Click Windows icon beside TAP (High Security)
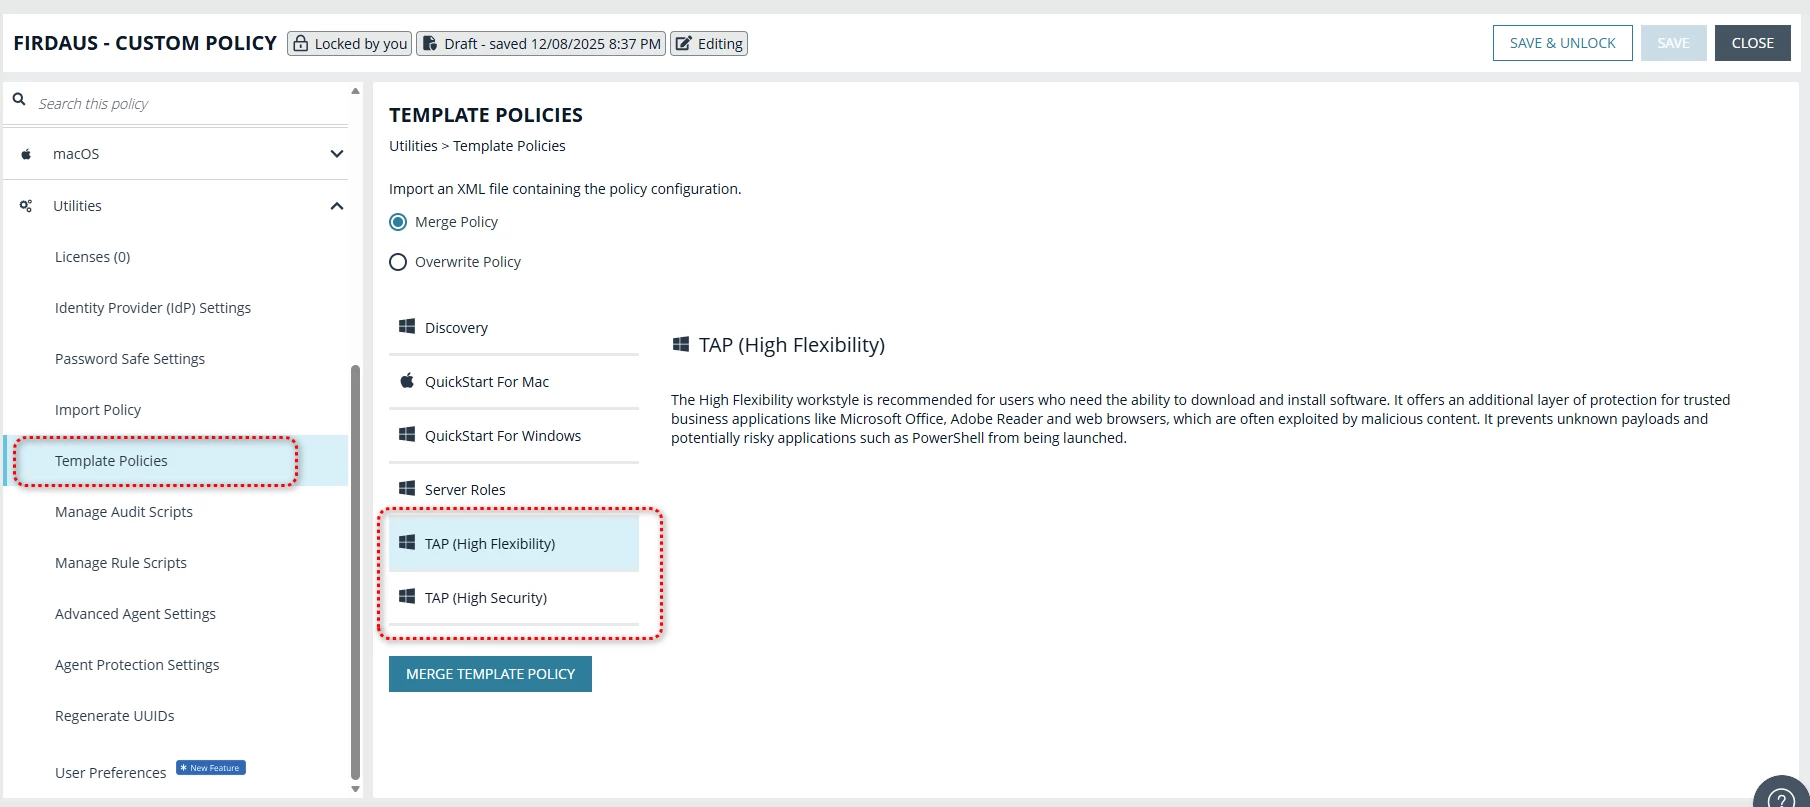Image resolution: width=1810 pixels, height=807 pixels. pos(407,596)
